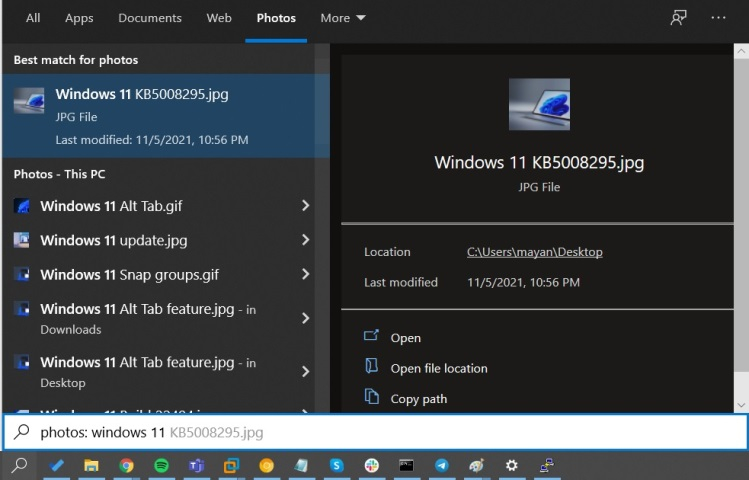Open the three-dot options menu
The image size is (749, 480).
point(718,18)
